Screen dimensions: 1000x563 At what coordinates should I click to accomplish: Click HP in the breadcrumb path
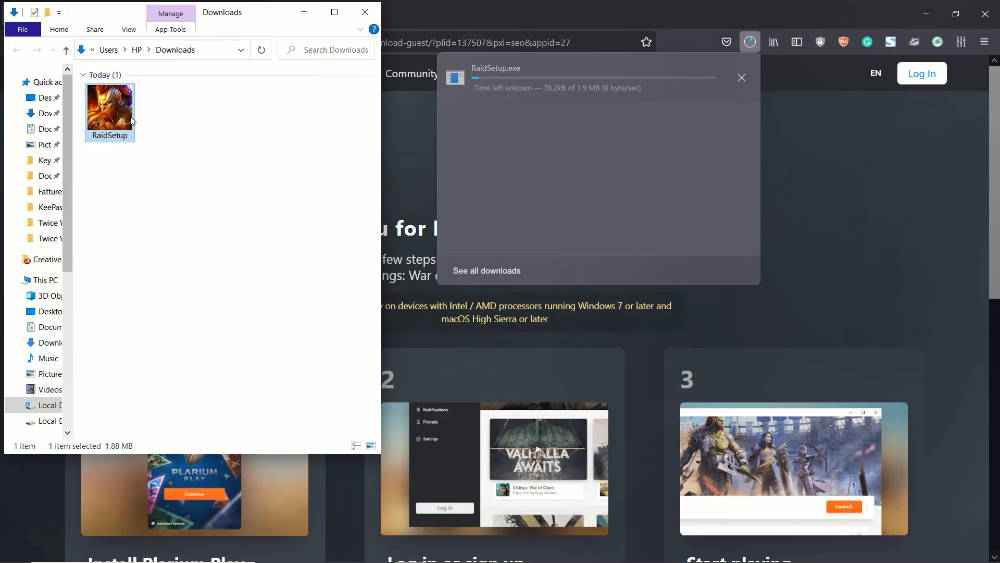click(136, 50)
